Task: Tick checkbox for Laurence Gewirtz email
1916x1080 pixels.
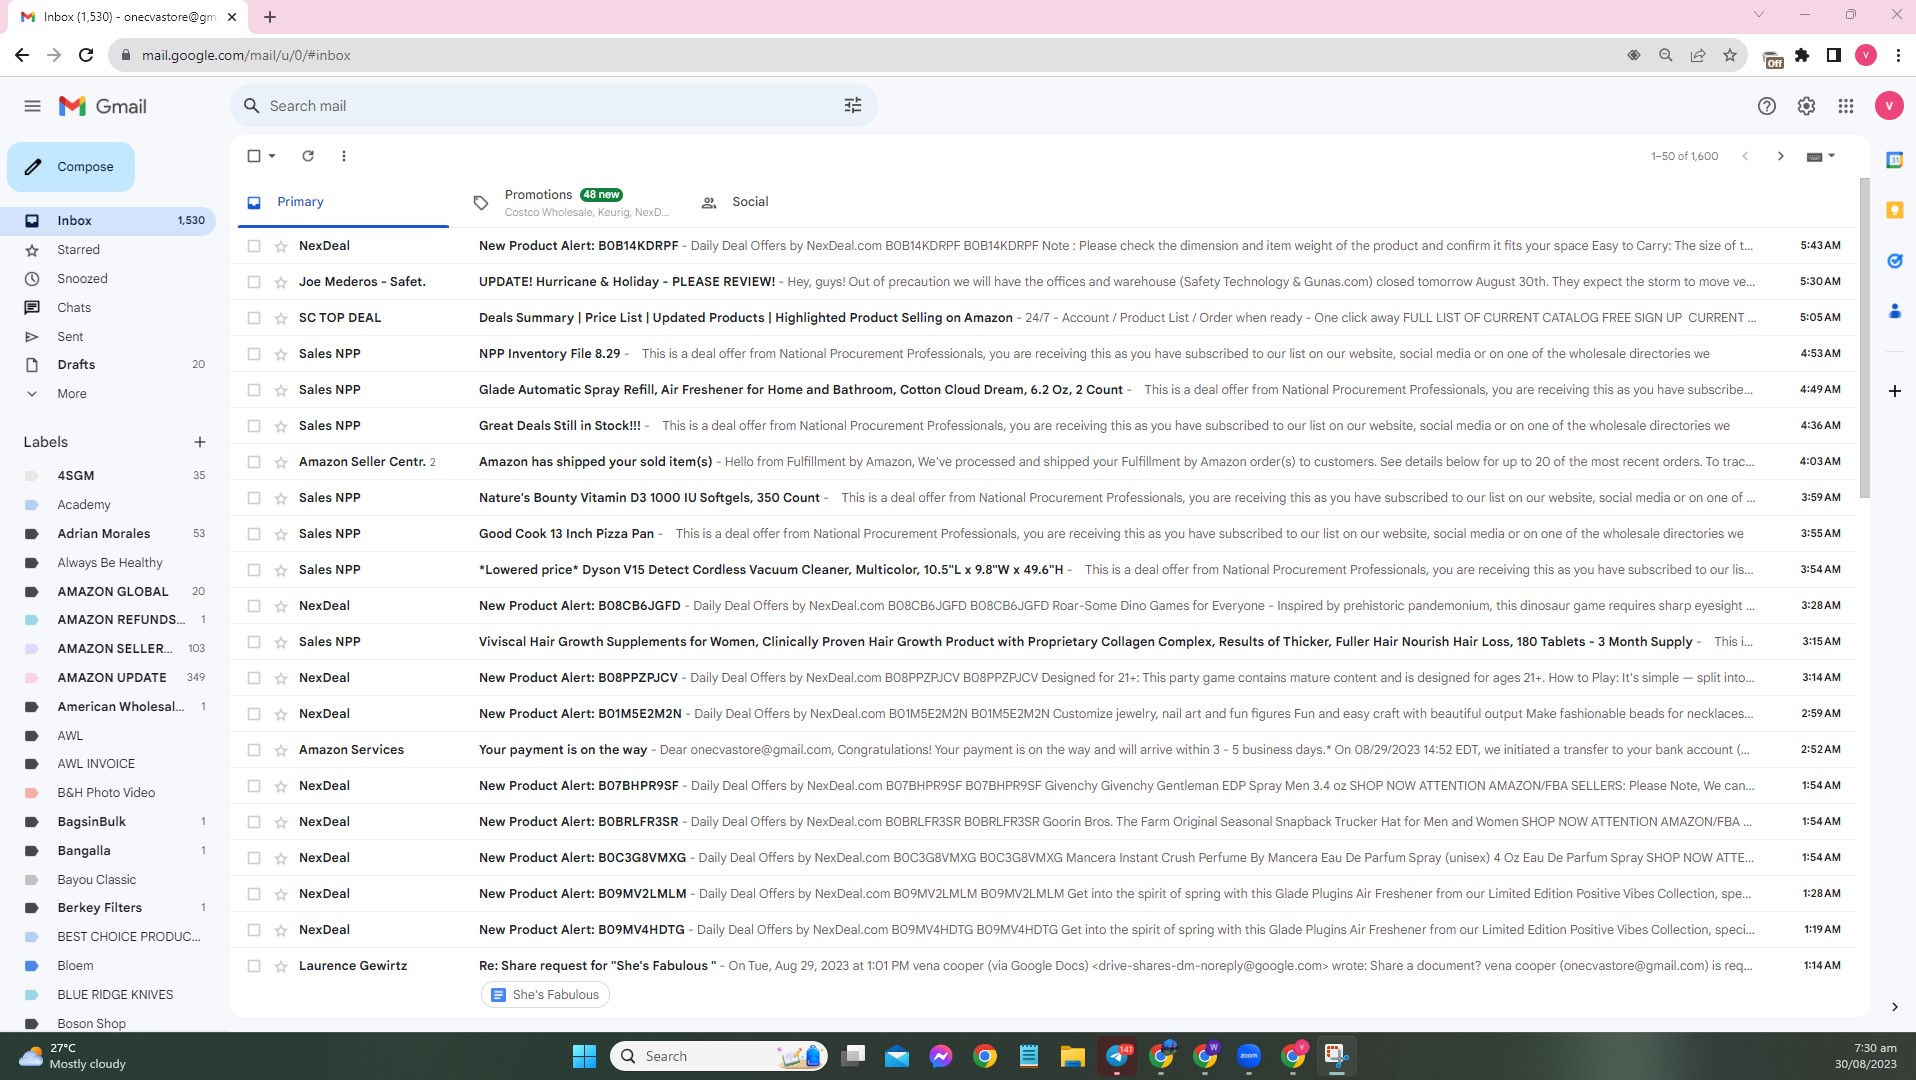Action: tap(254, 966)
